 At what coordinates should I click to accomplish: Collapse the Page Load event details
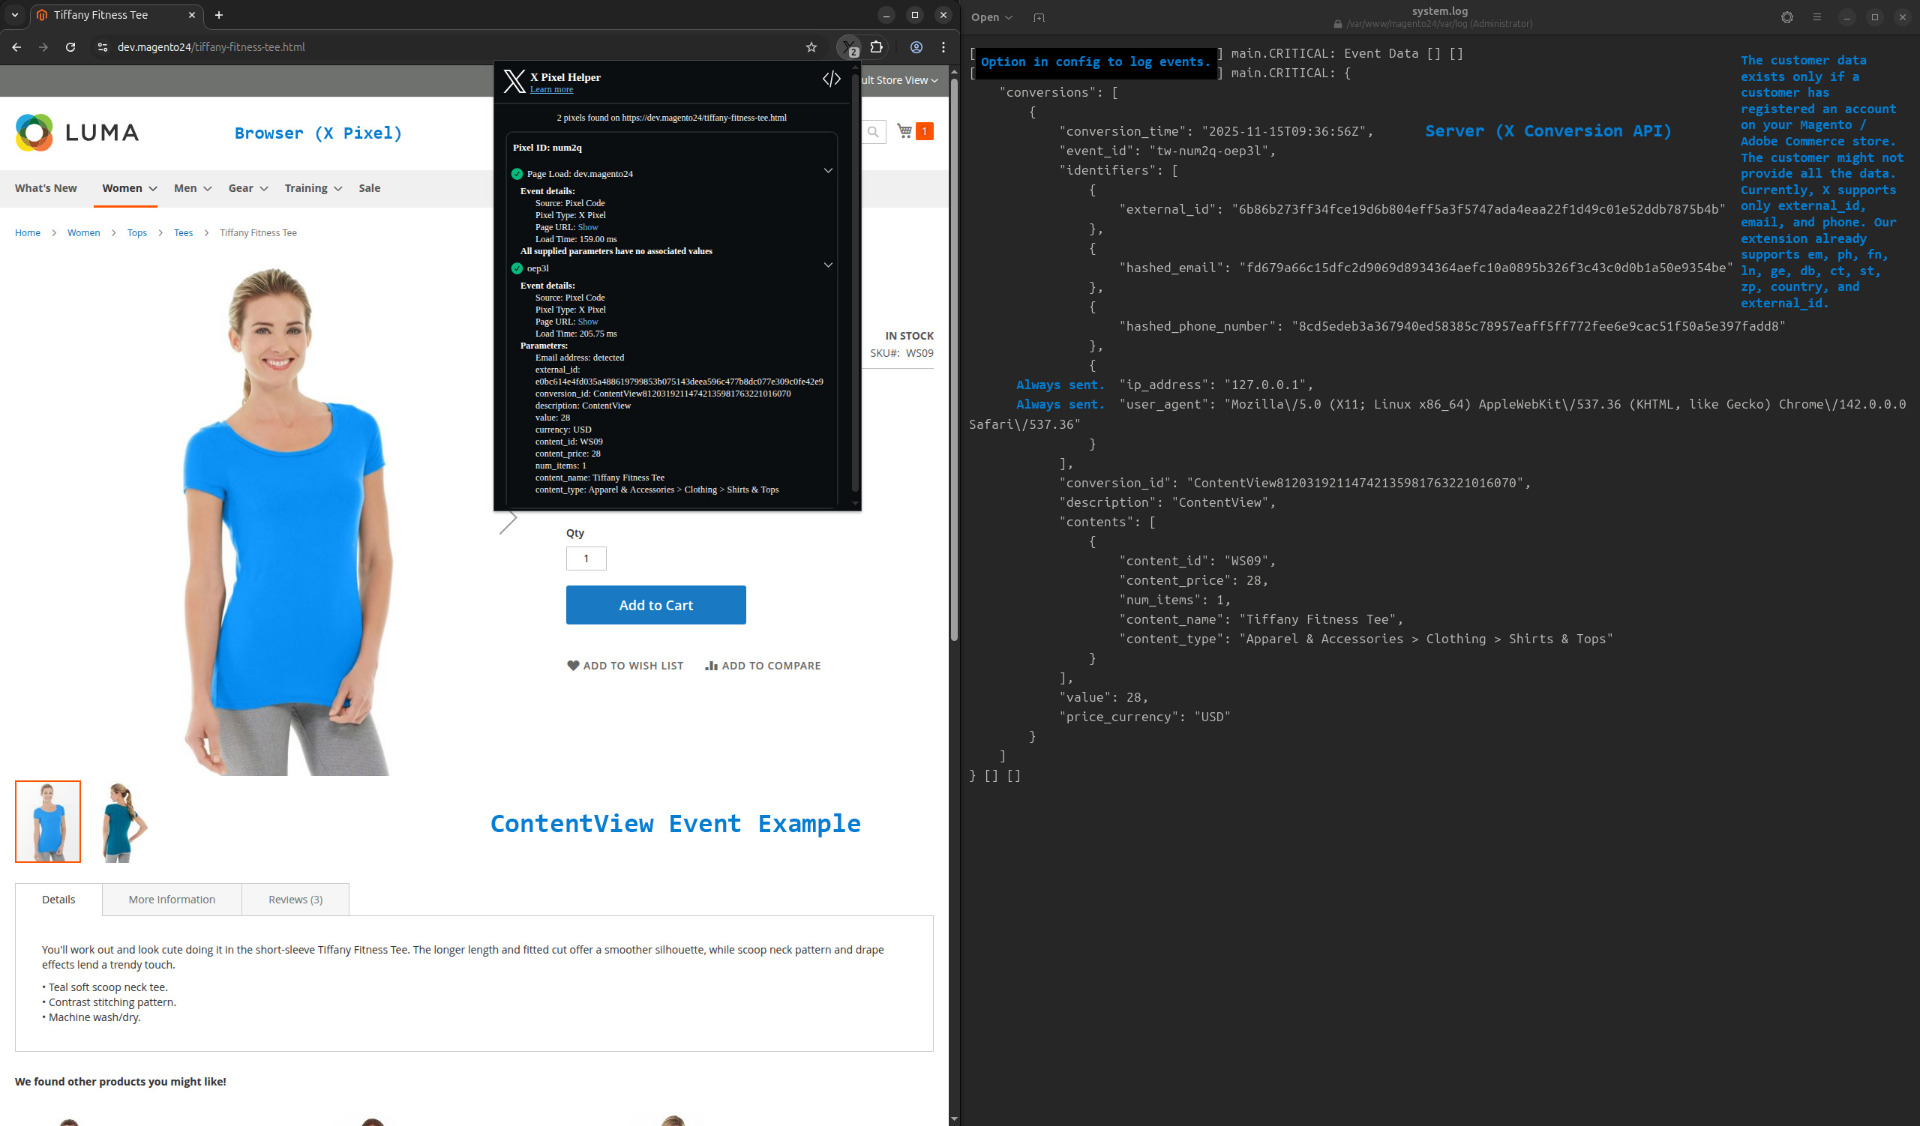[x=828, y=171]
